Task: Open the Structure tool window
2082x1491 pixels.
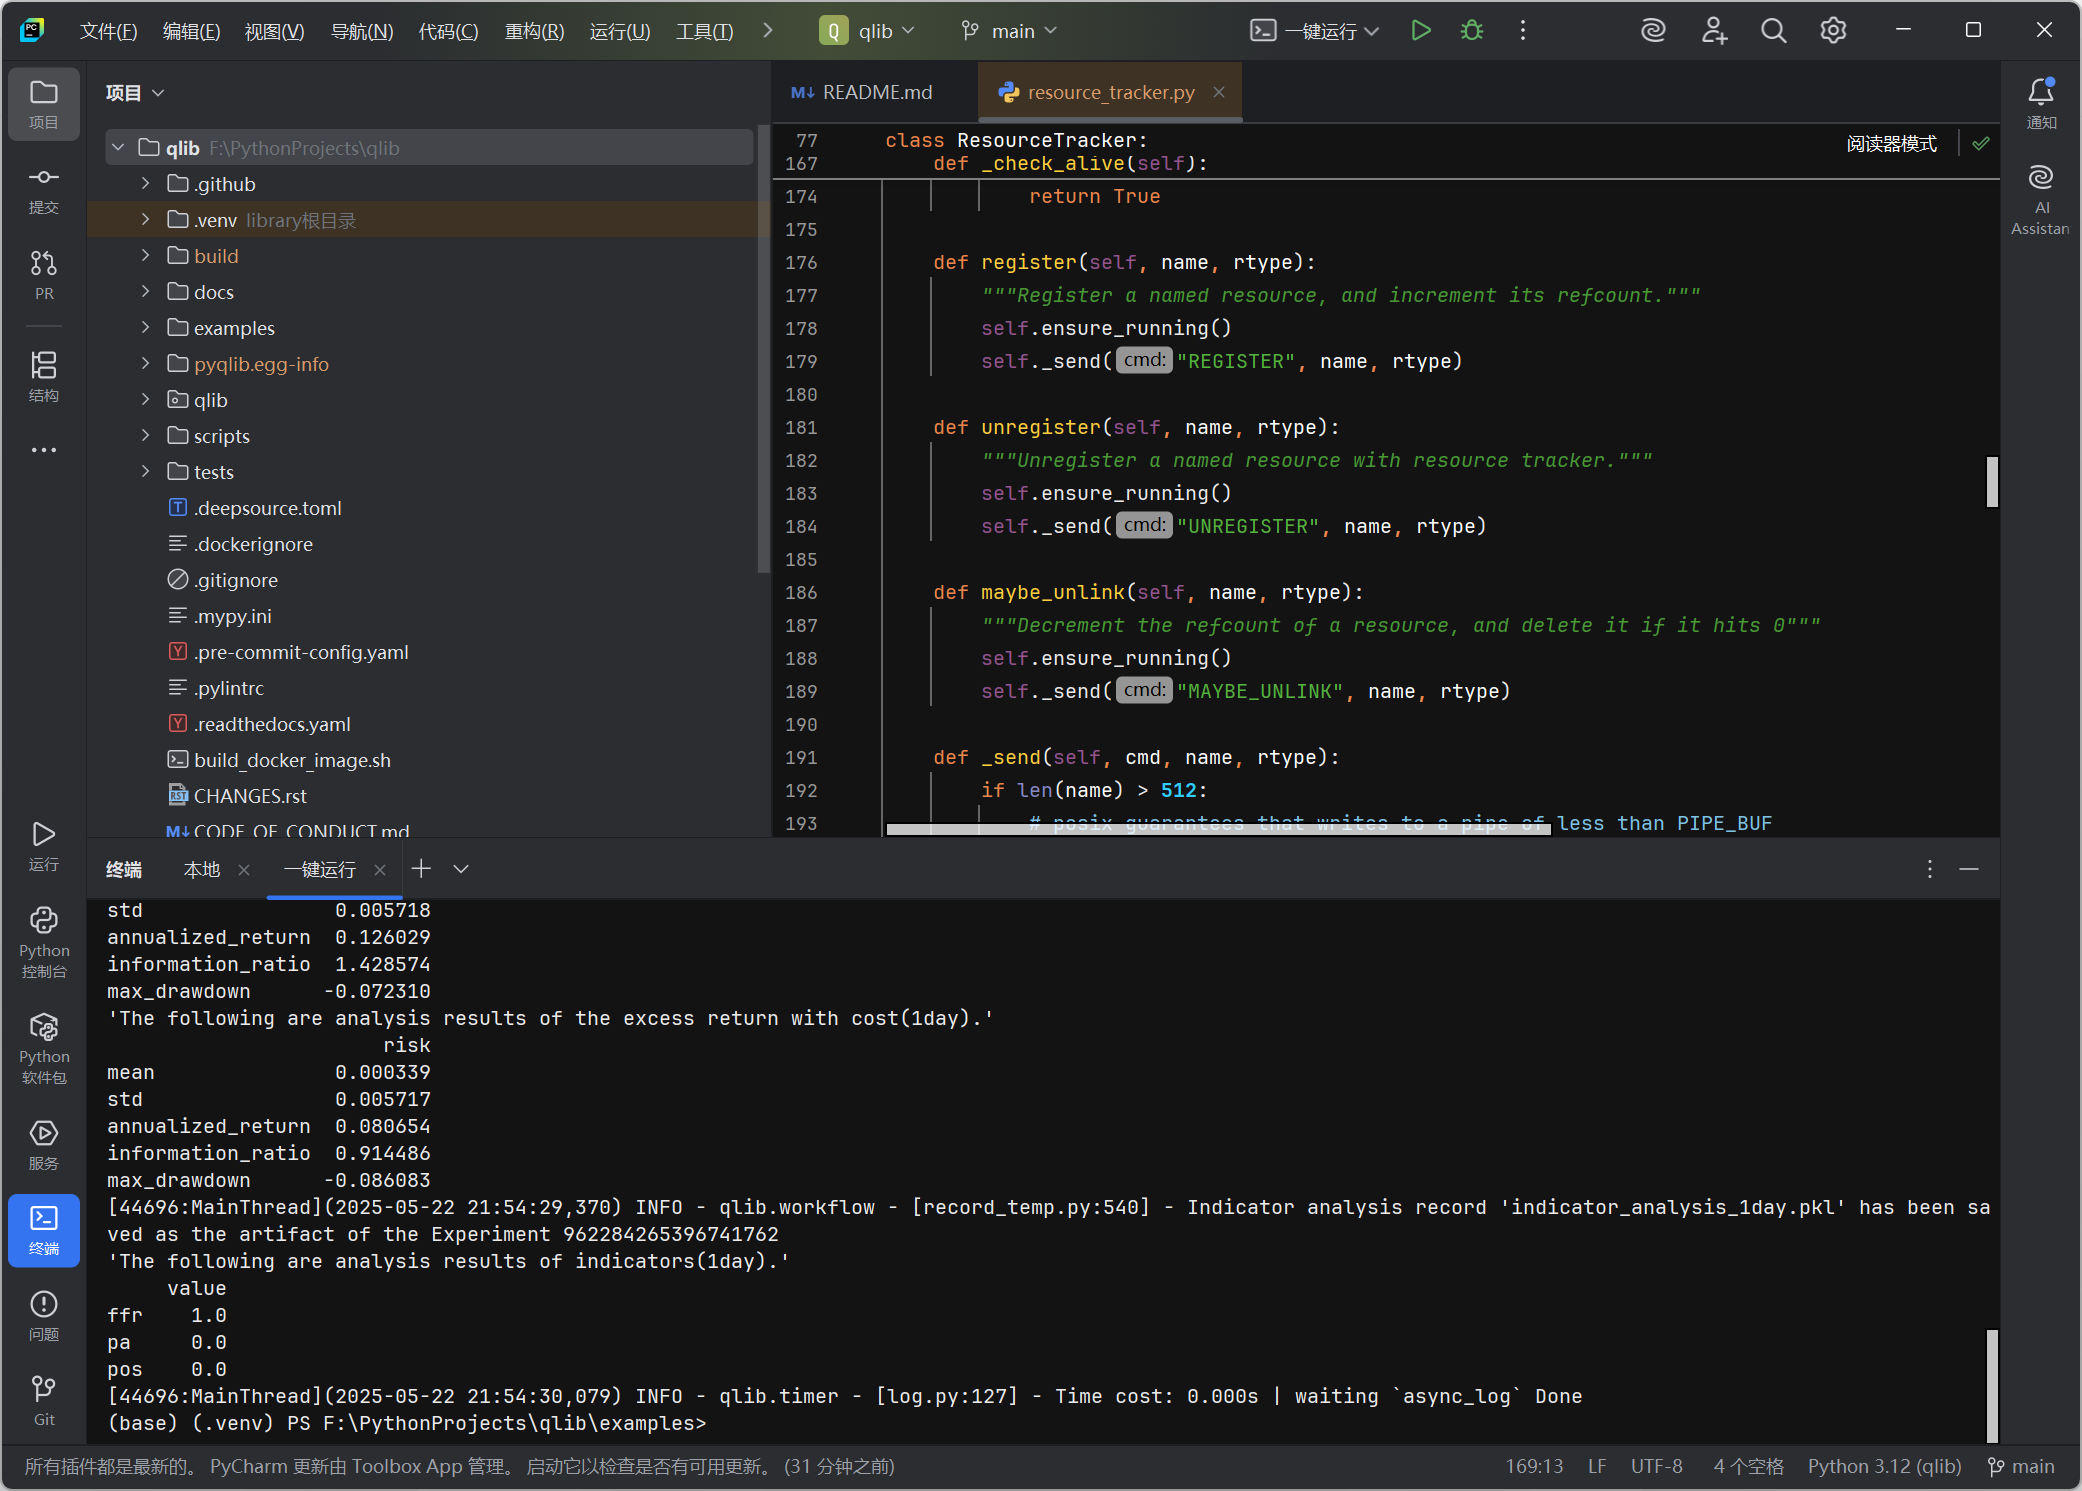Action: (x=44, y=376)
